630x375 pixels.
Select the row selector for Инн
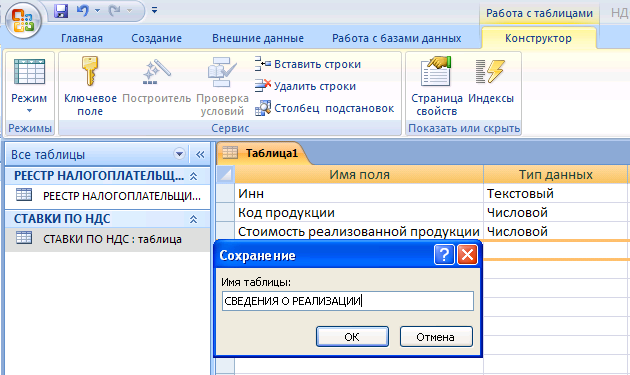click(x=225, y=193)
